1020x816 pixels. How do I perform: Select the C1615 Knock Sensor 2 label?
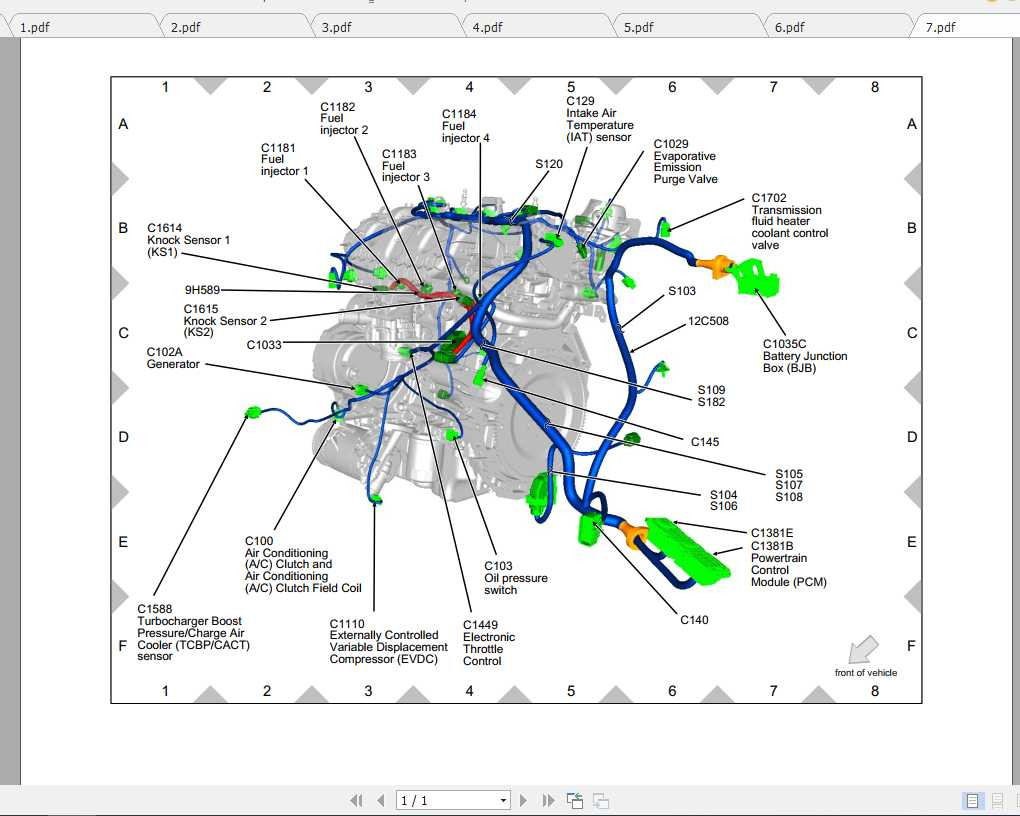point(225,320)
